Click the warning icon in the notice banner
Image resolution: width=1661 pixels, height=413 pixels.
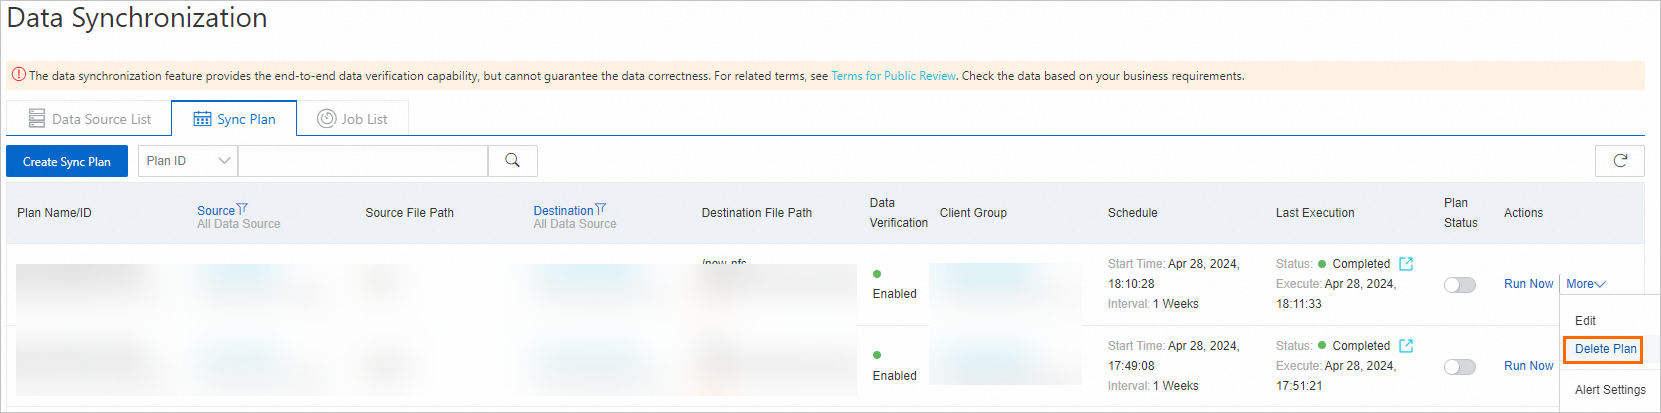click(19, 75)
